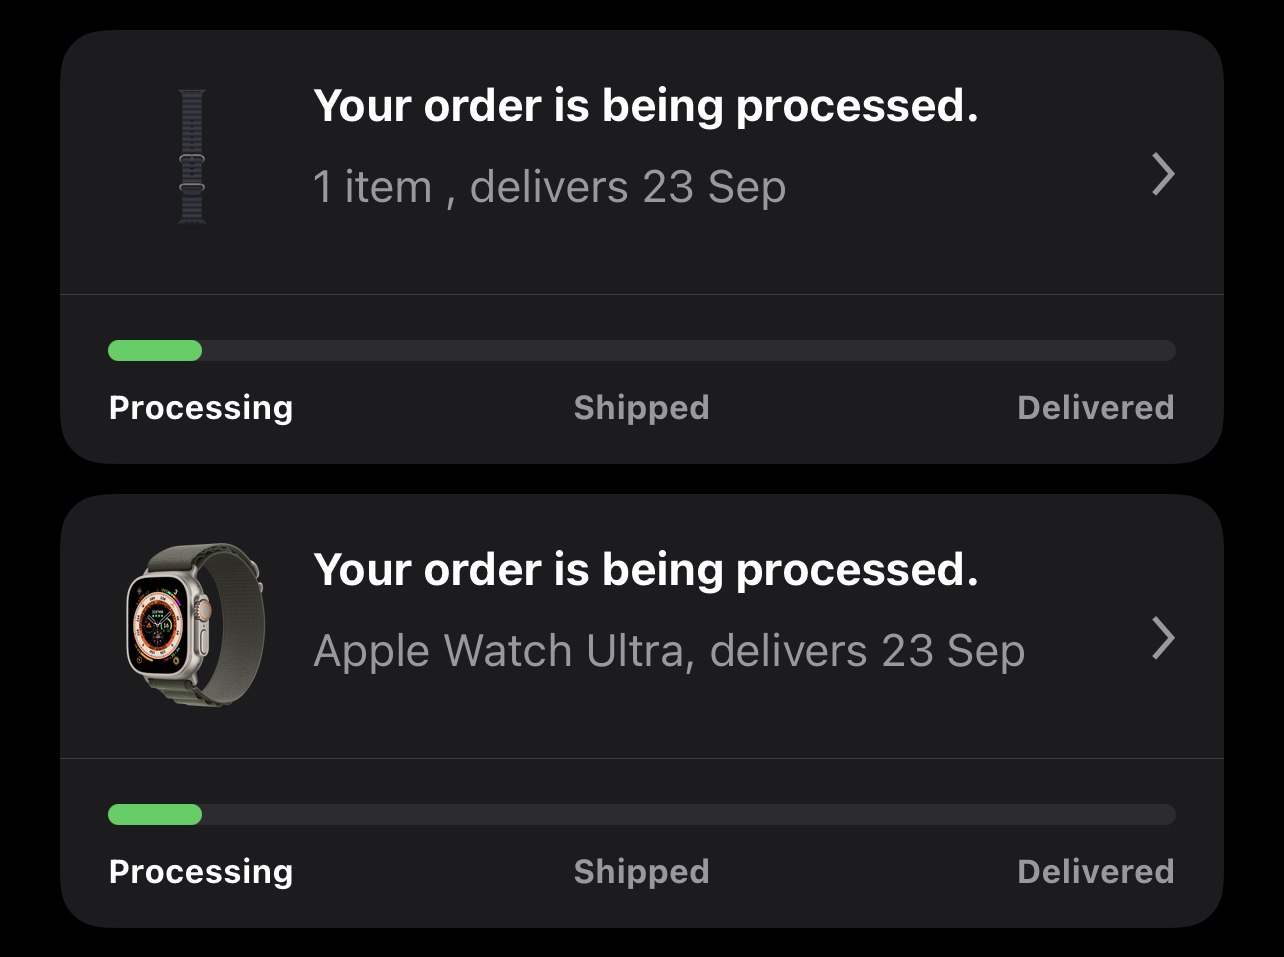1284x957 pixels.
Task: Click the unfilled progress track on band order
Action: click(x=688, y=351)
